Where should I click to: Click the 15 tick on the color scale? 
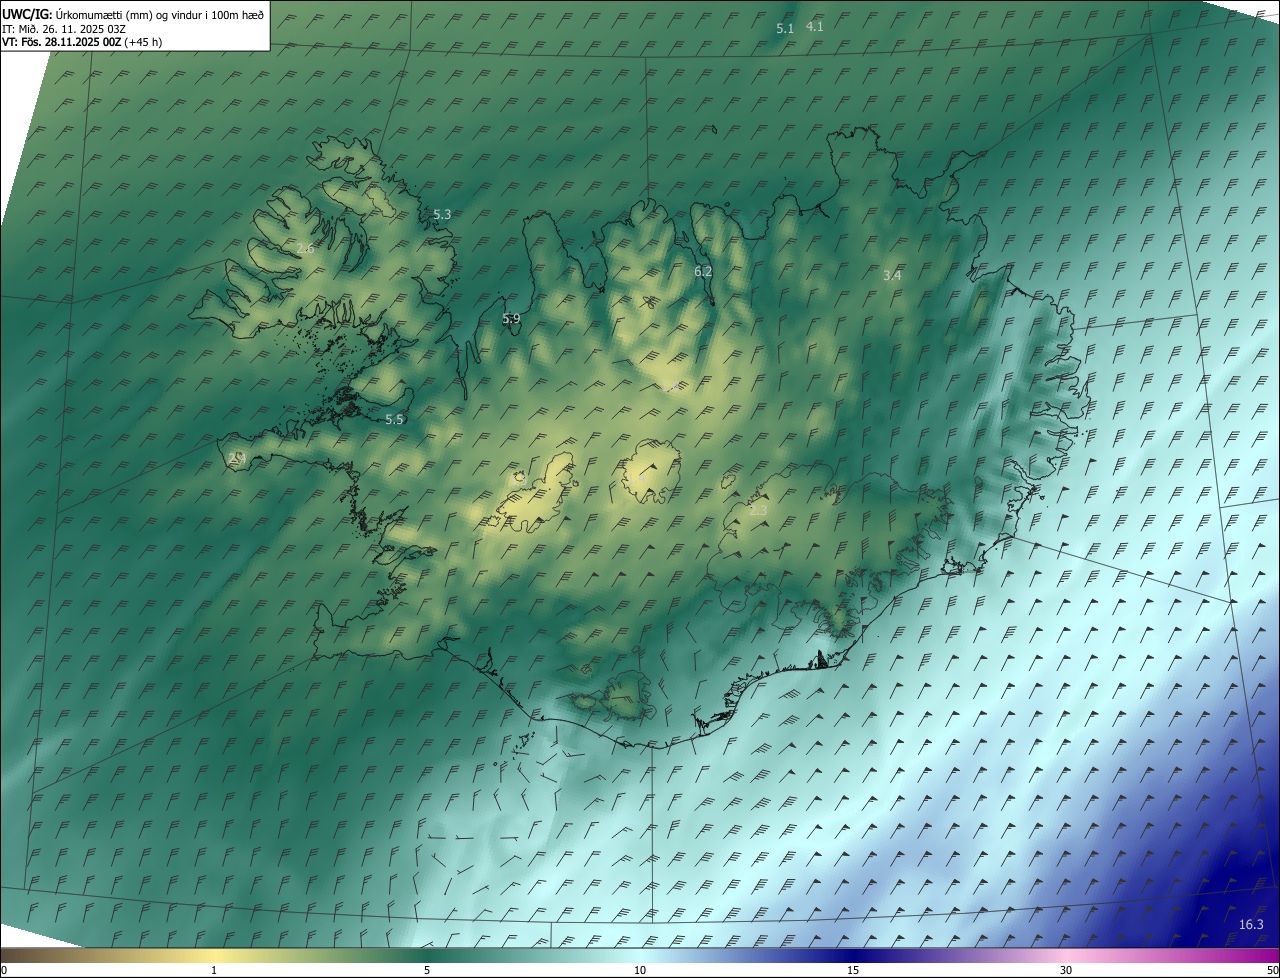point(853,970)
